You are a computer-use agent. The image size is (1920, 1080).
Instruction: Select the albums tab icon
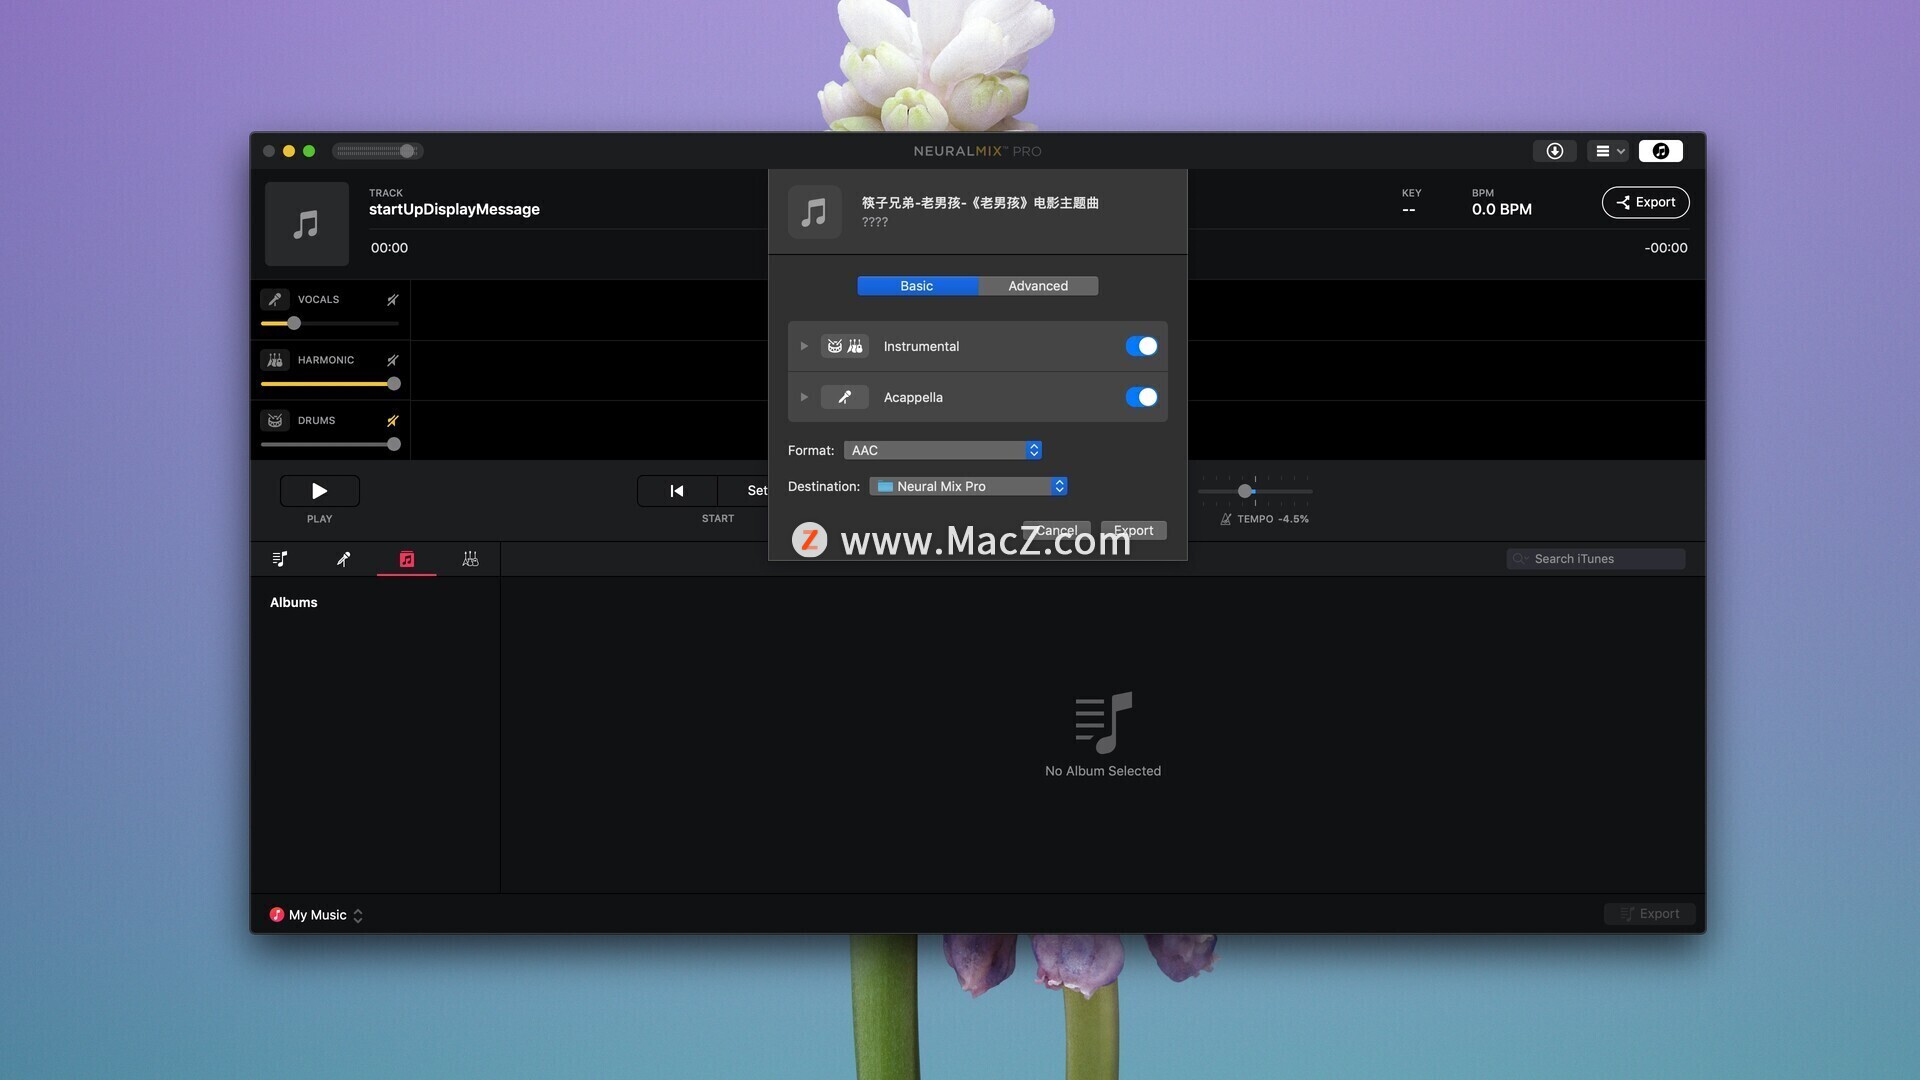[406, 559]
